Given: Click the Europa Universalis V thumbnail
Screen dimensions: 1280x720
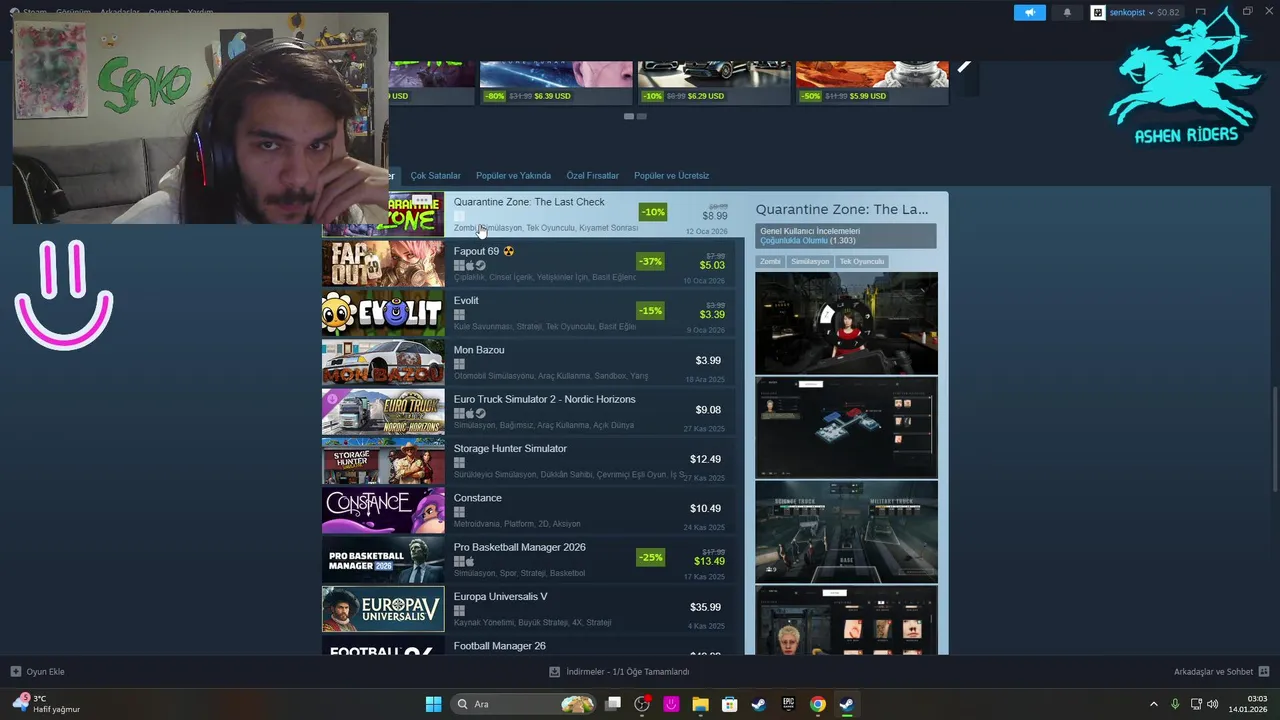Looking at the screenshot, I should pos(383,609).
